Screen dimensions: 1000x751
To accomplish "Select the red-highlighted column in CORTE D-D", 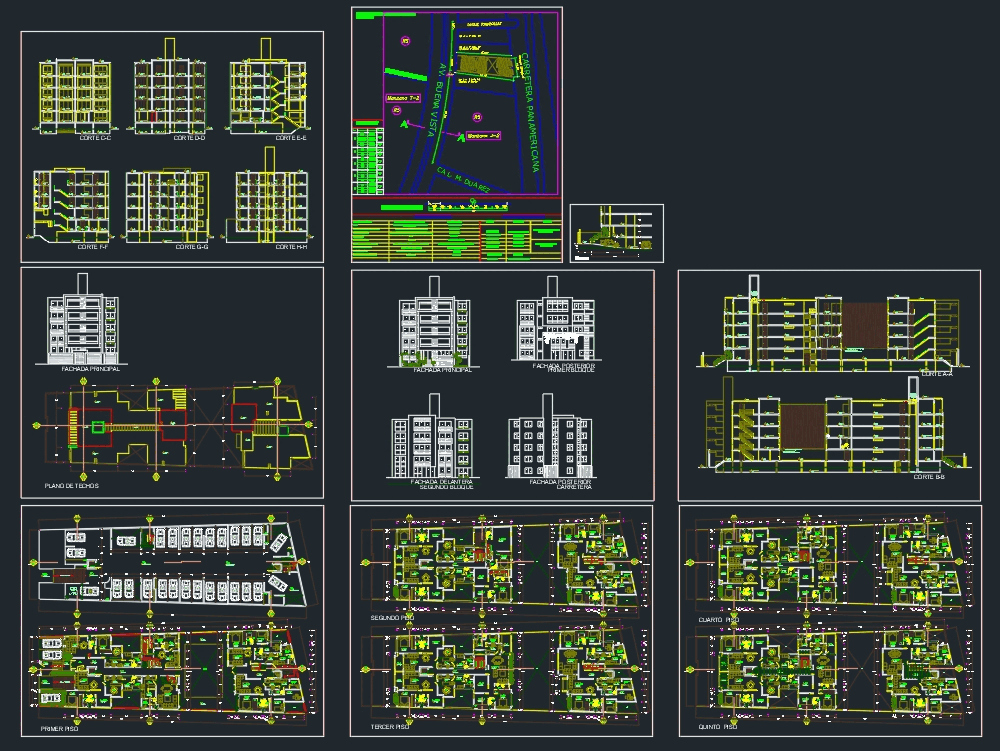I will click(x=153, y=118).
